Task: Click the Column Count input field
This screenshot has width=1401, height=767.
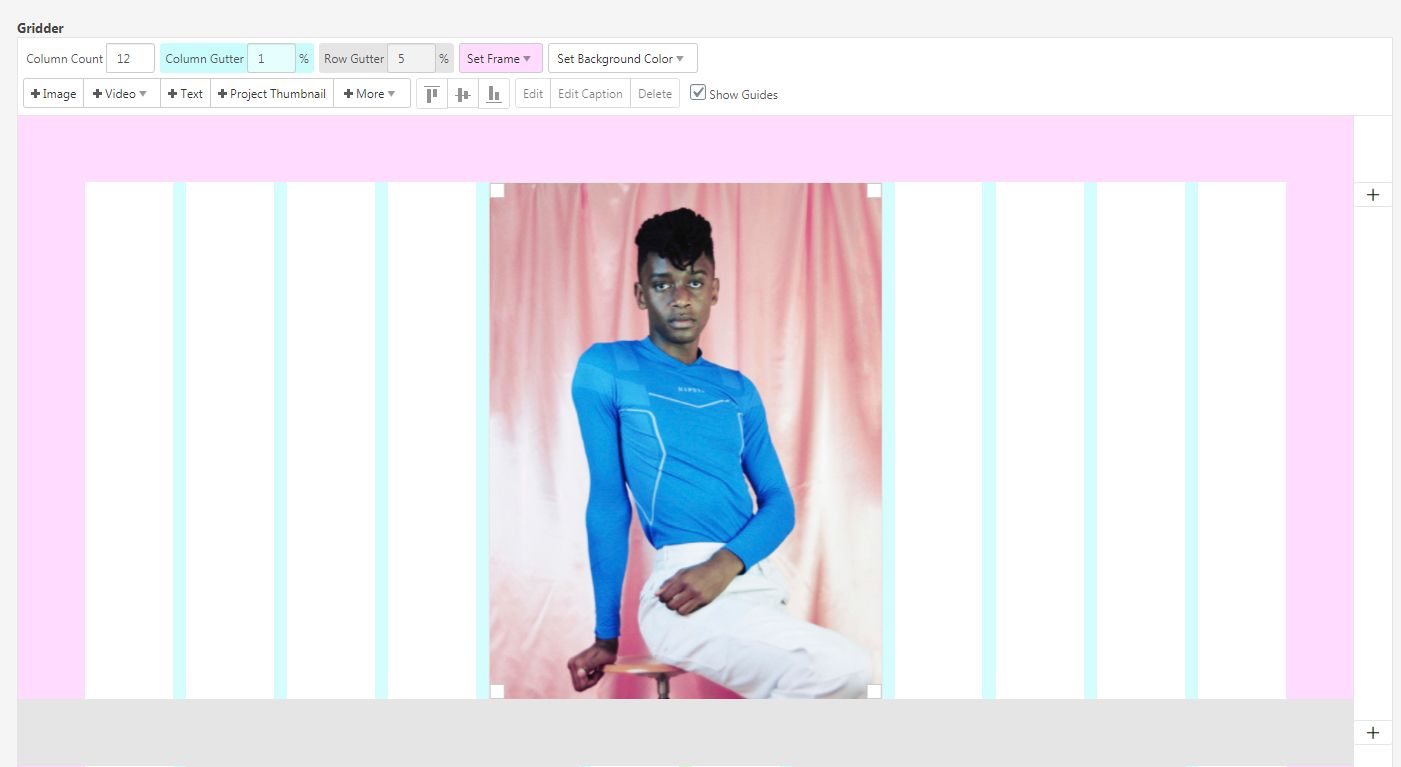Action: tap(130, 59)
